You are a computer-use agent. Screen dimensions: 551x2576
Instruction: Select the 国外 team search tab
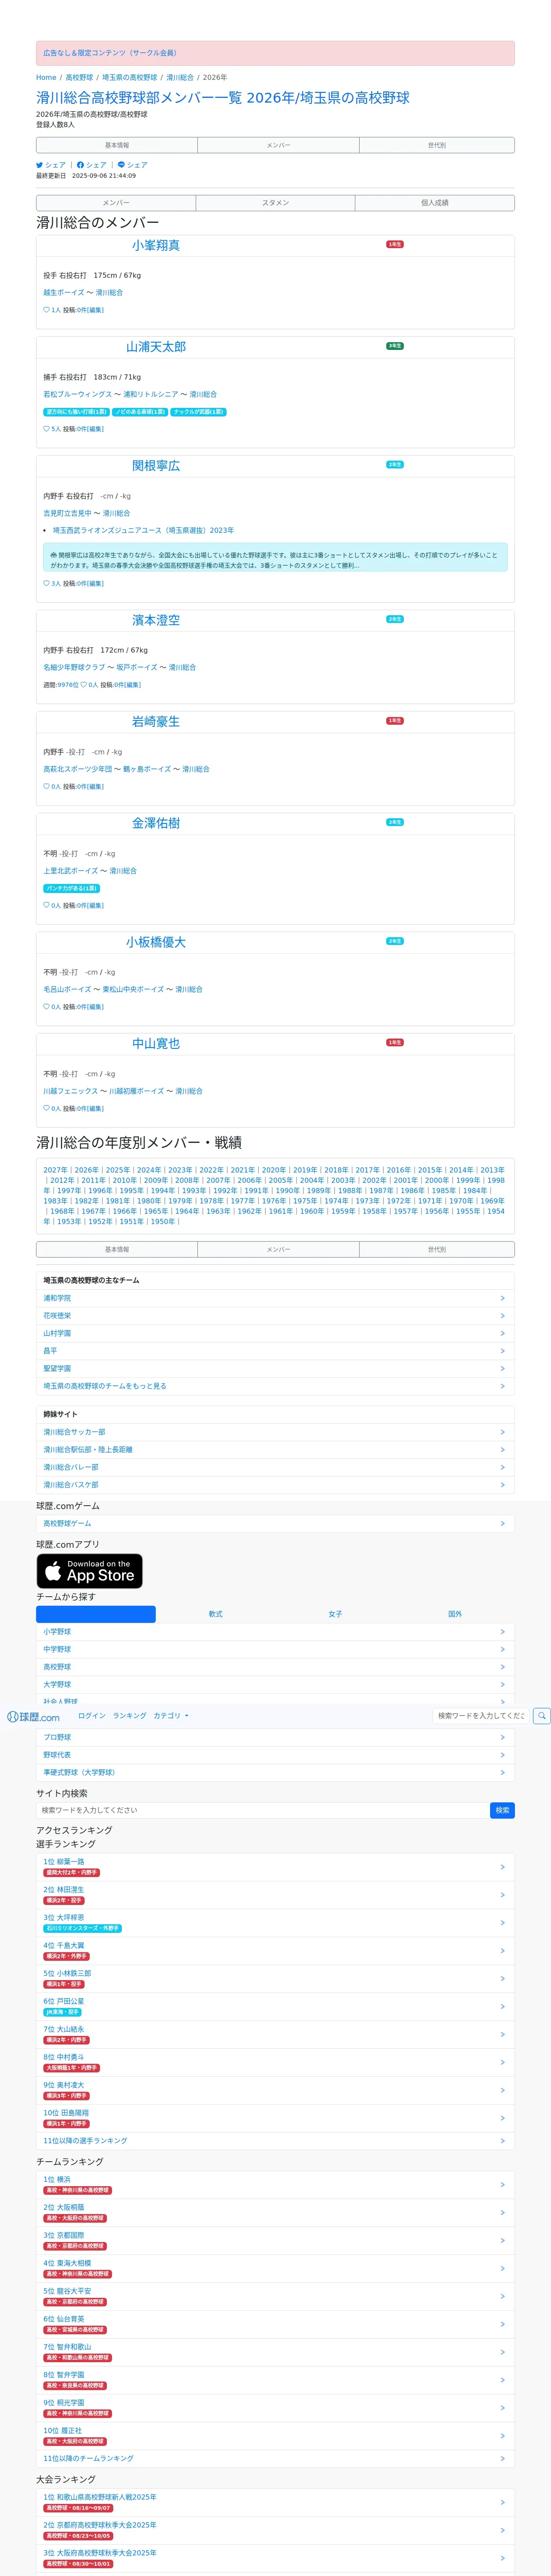coord(455,1614)
